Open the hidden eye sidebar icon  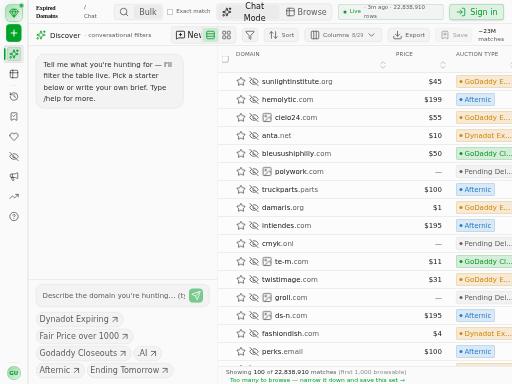[14, 157]
